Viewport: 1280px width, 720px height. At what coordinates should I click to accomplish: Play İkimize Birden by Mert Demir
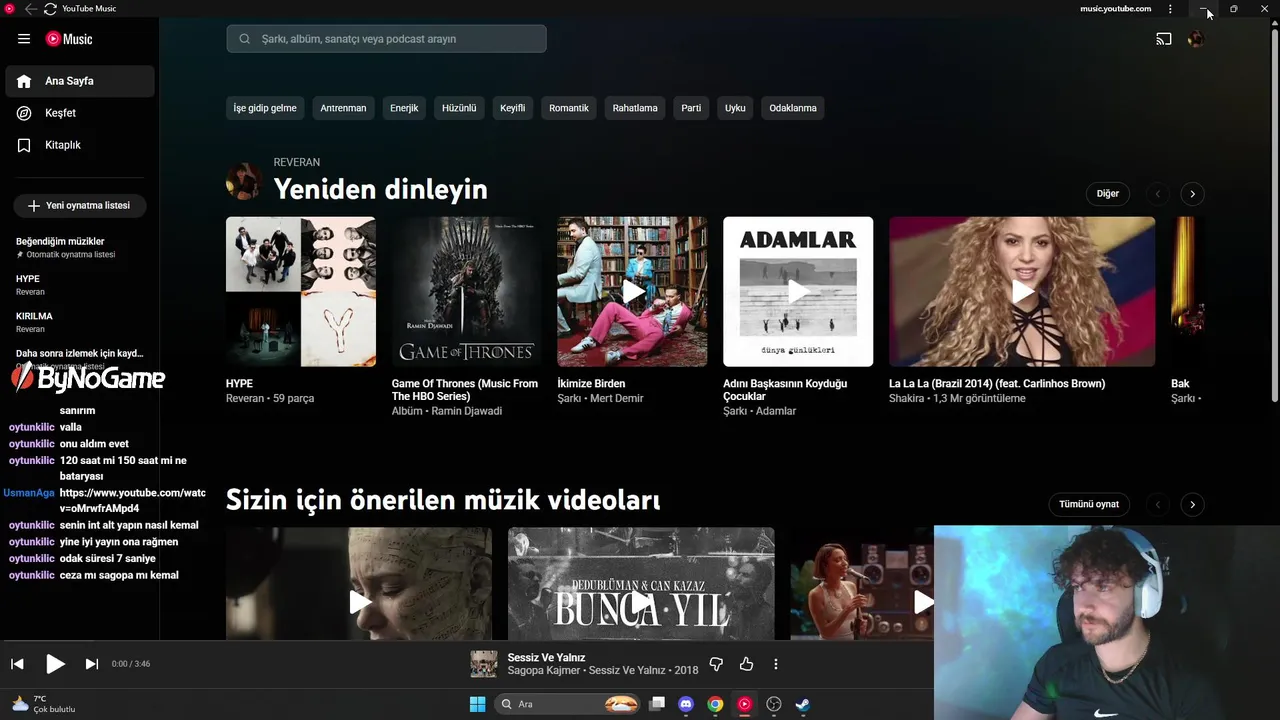(x=632, y=292)
